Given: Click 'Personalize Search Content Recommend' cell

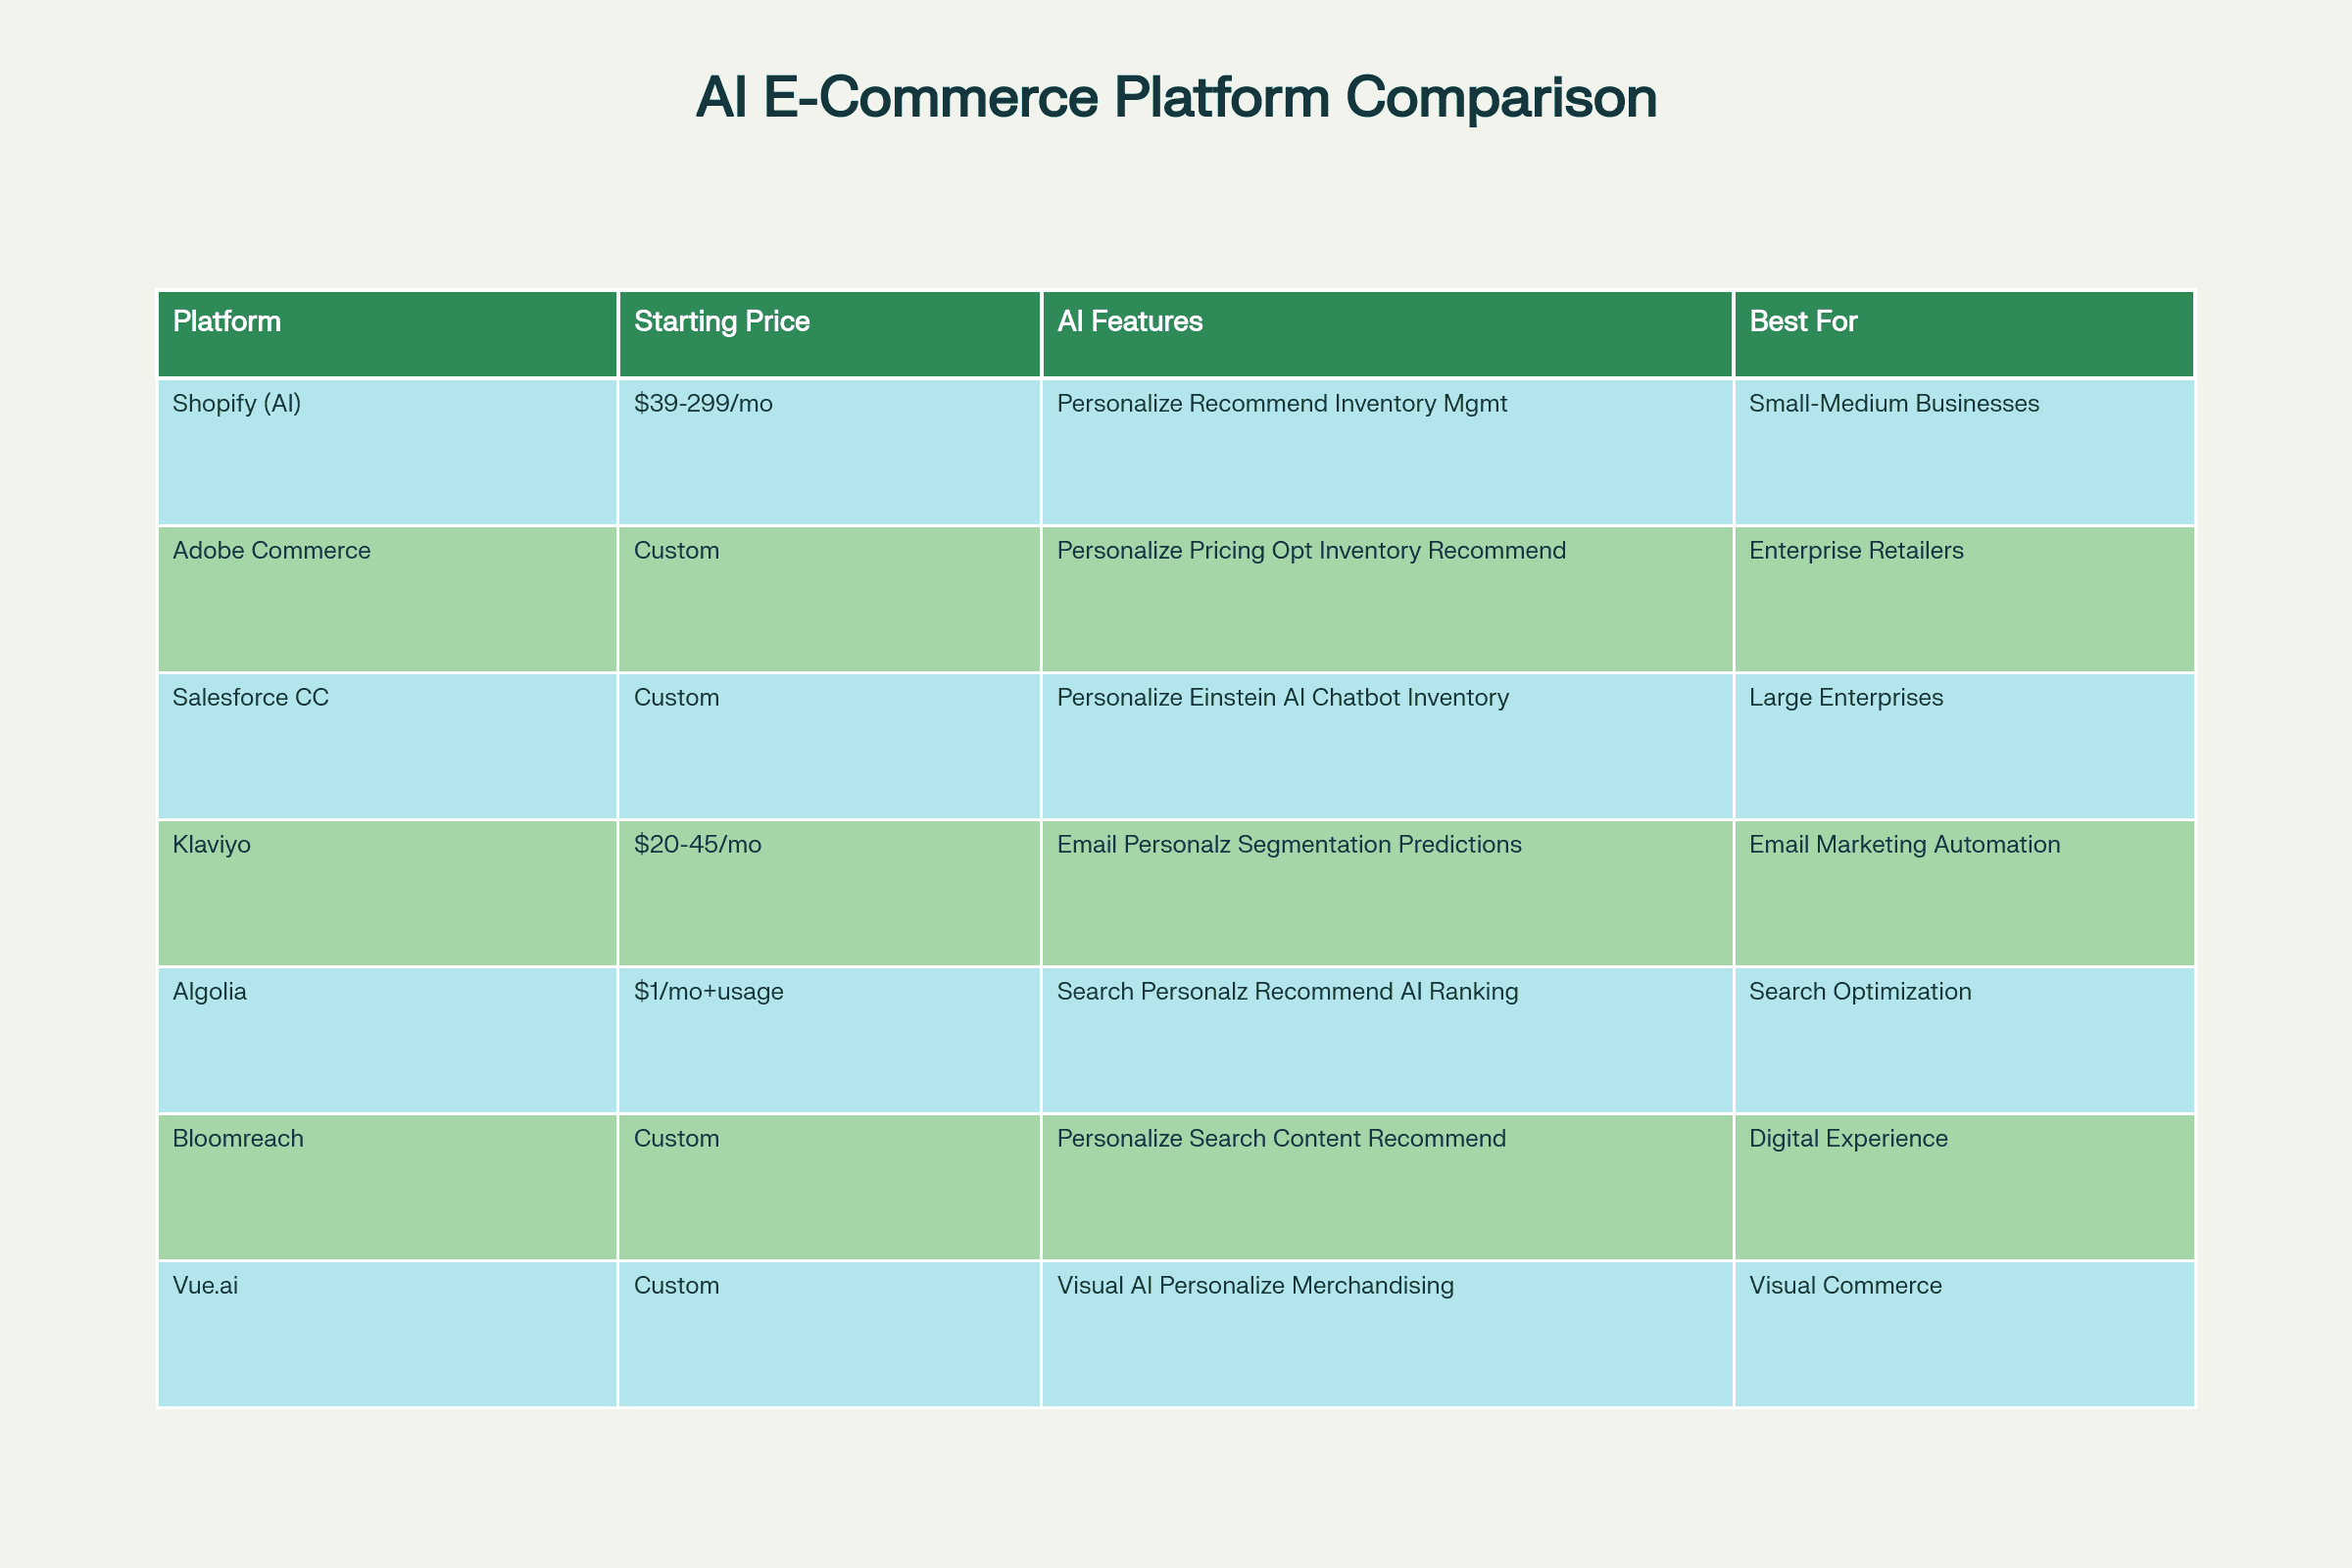Looking at the screenshot, I should [x=1388, y=1187].
